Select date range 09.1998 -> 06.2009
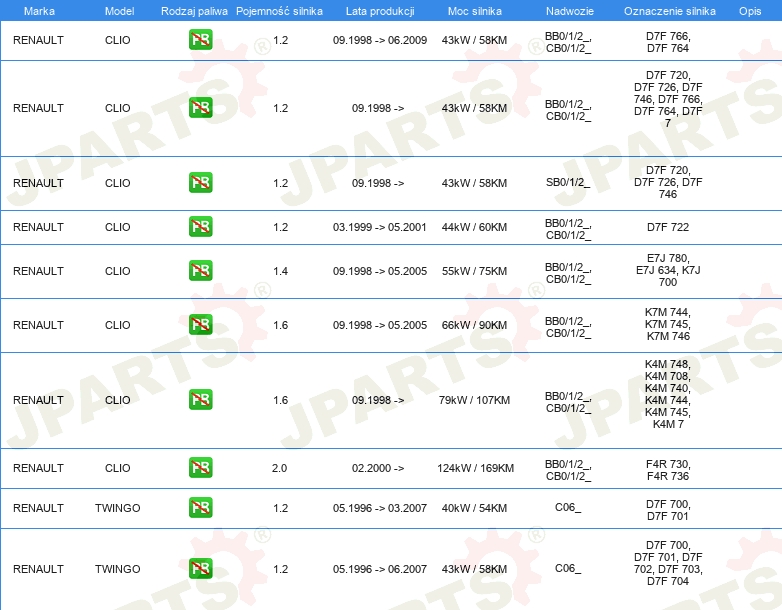Image resolution: width=782 pixels, height=610 pixels. pos(380,40)
